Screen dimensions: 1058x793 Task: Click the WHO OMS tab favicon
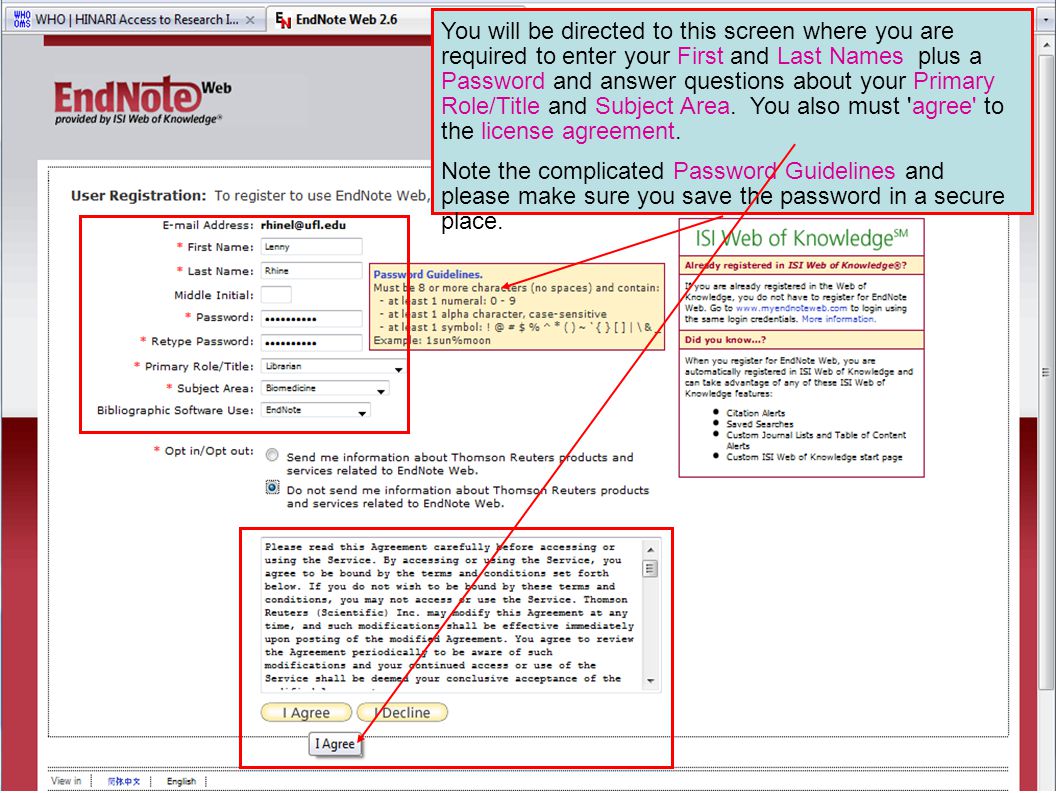pyautogui.click(x=22, y=20)
